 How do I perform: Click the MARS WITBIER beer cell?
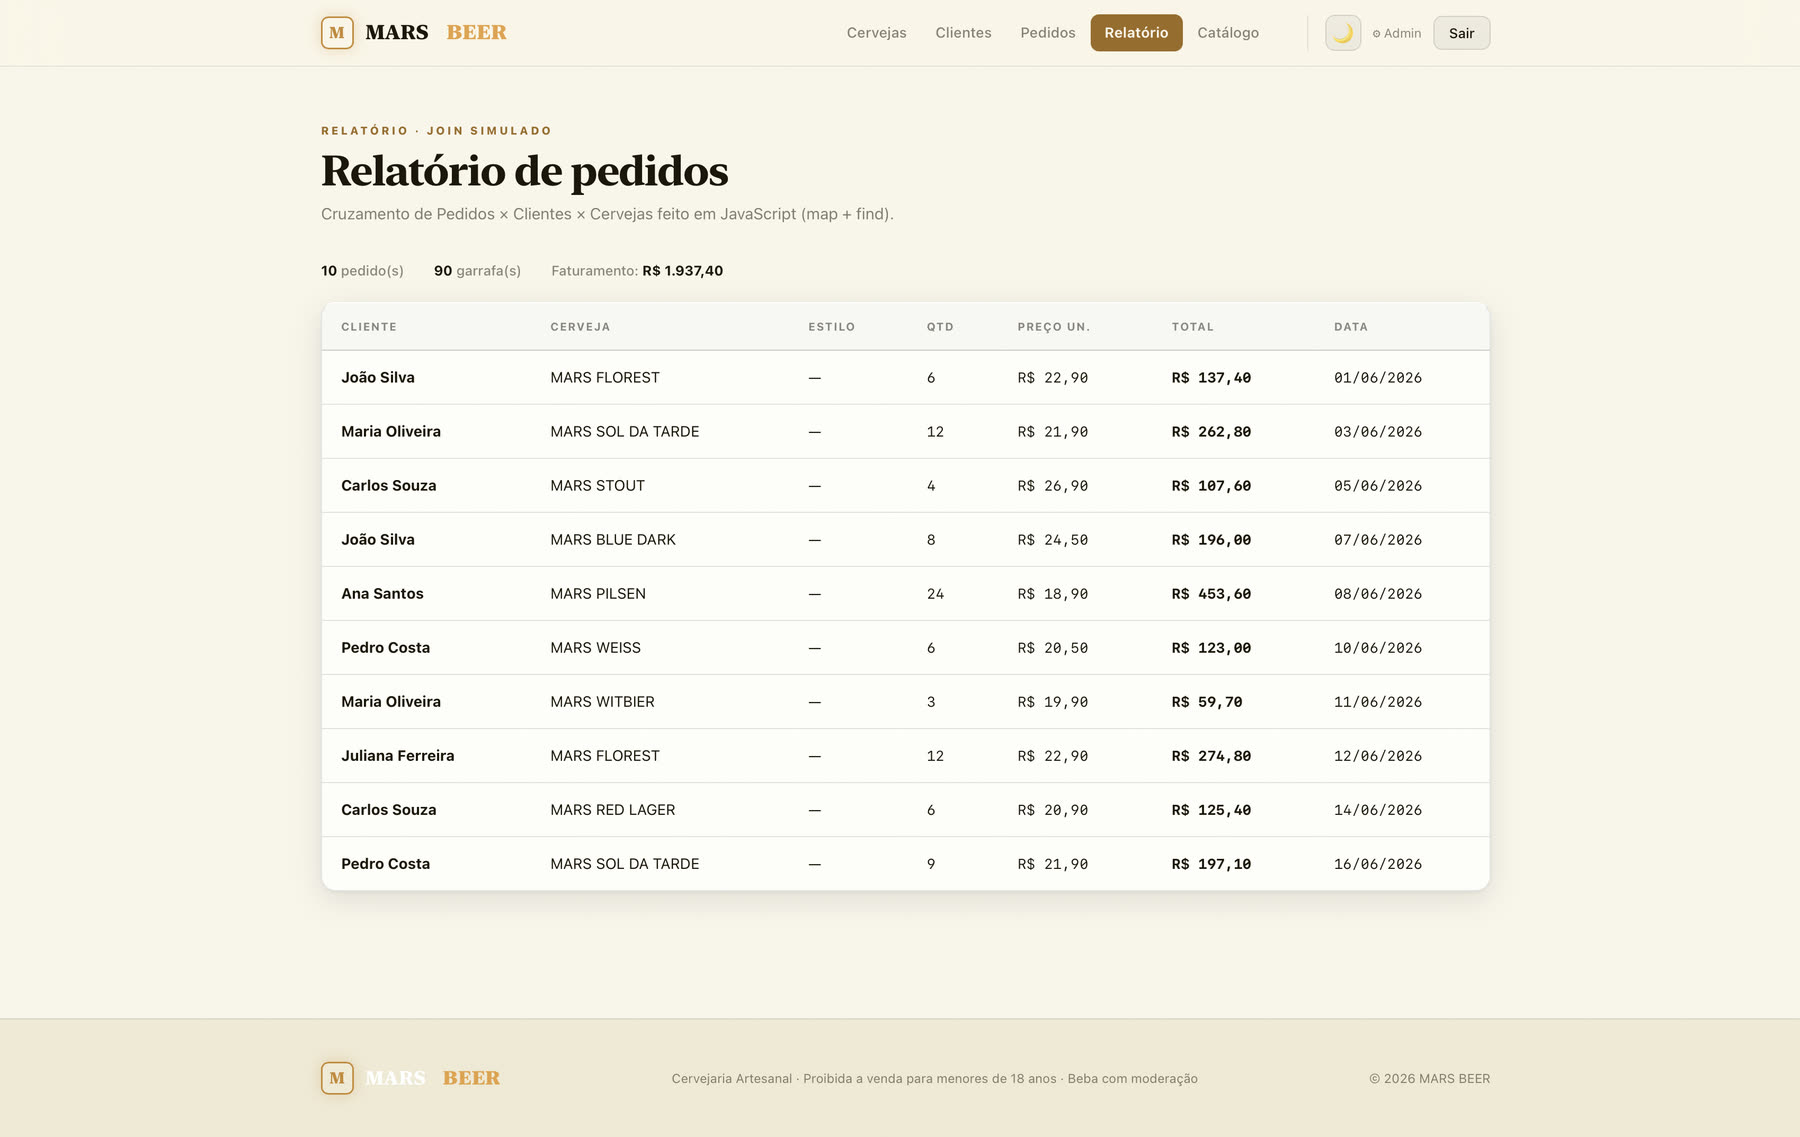coord(603,702)
